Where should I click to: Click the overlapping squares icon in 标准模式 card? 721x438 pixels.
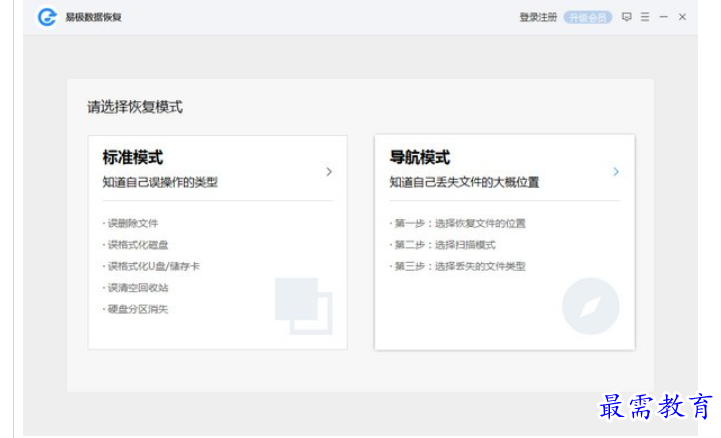303,306
